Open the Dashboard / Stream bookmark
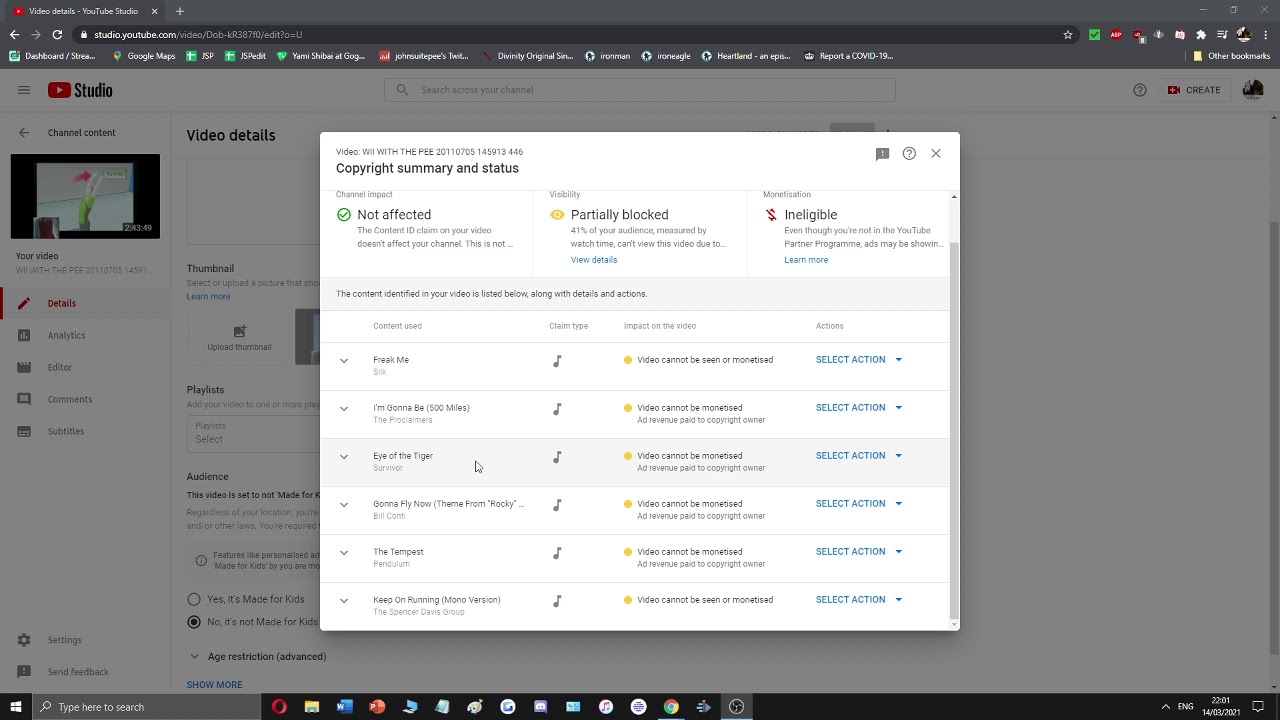 (x=52, y=56)
